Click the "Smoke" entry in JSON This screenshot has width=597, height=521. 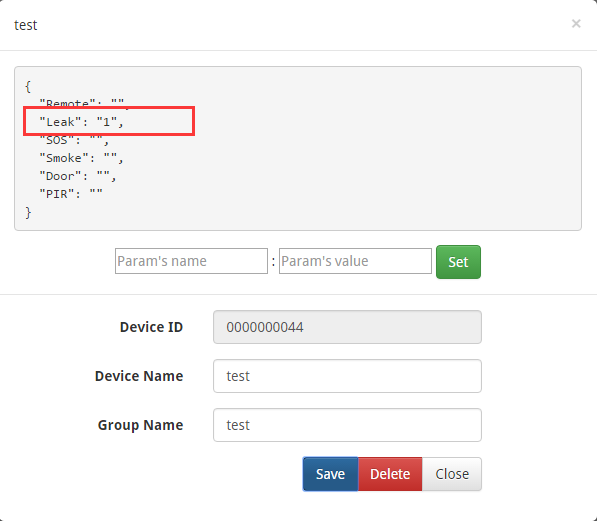(x=81, y=158)
